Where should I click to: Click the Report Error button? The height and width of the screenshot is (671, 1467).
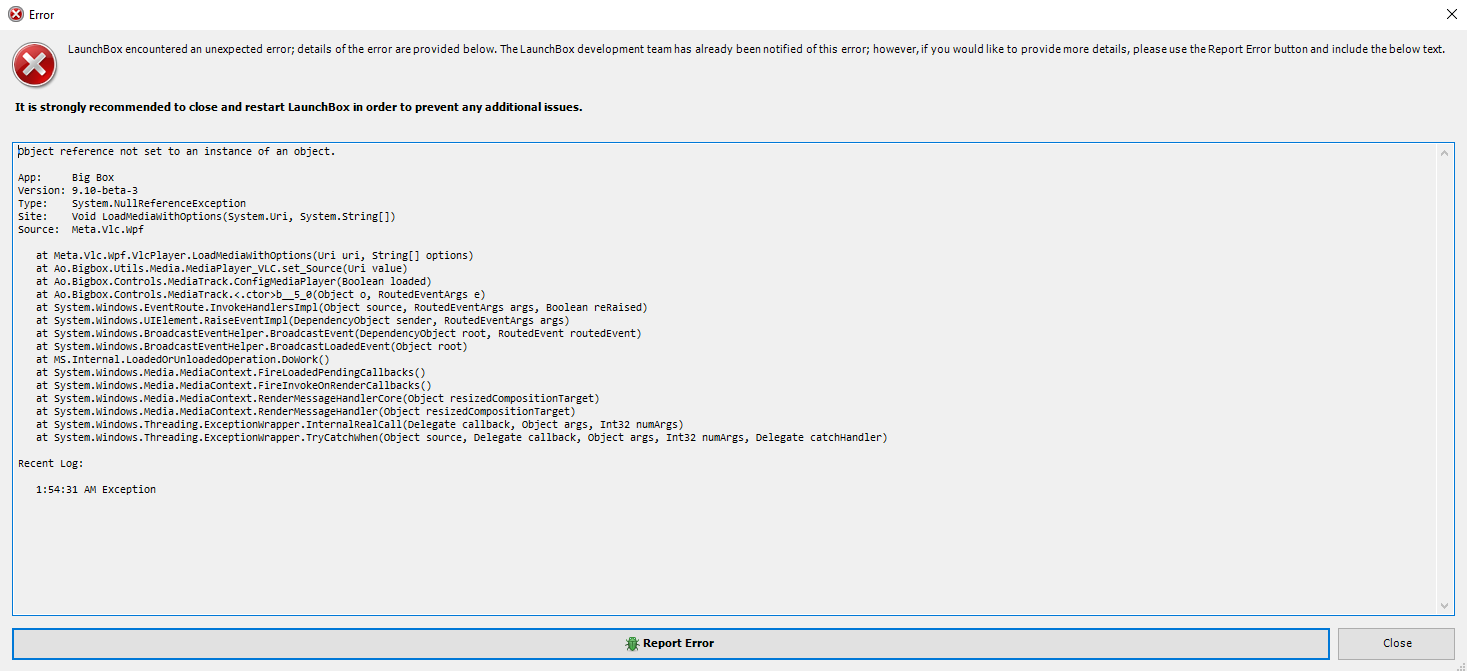(x=671, y=643)
